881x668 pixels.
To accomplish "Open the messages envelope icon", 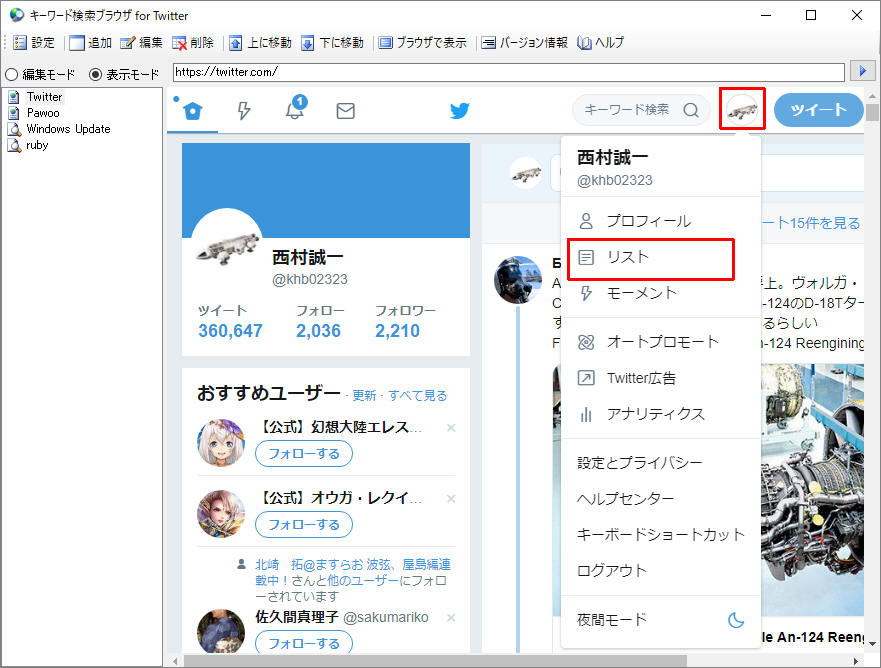I will tap(346, 111).
